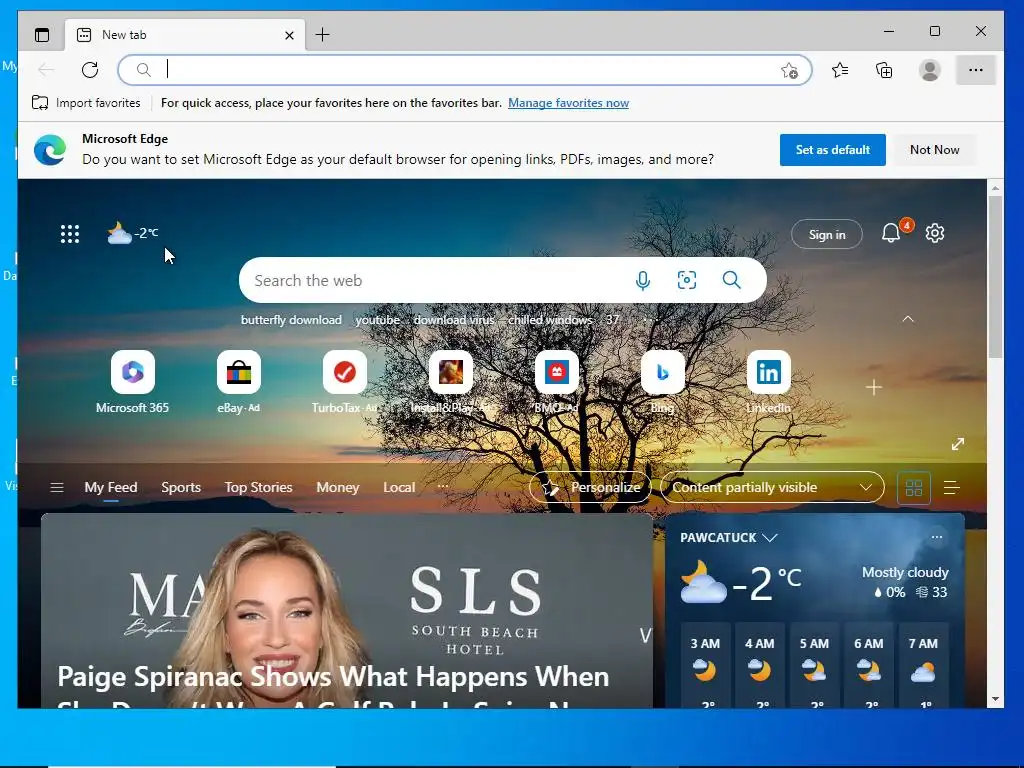Image resolution: width=1024 pixels, height=768 pixels.
Task: Add a new quick link site
Action: 874,387
